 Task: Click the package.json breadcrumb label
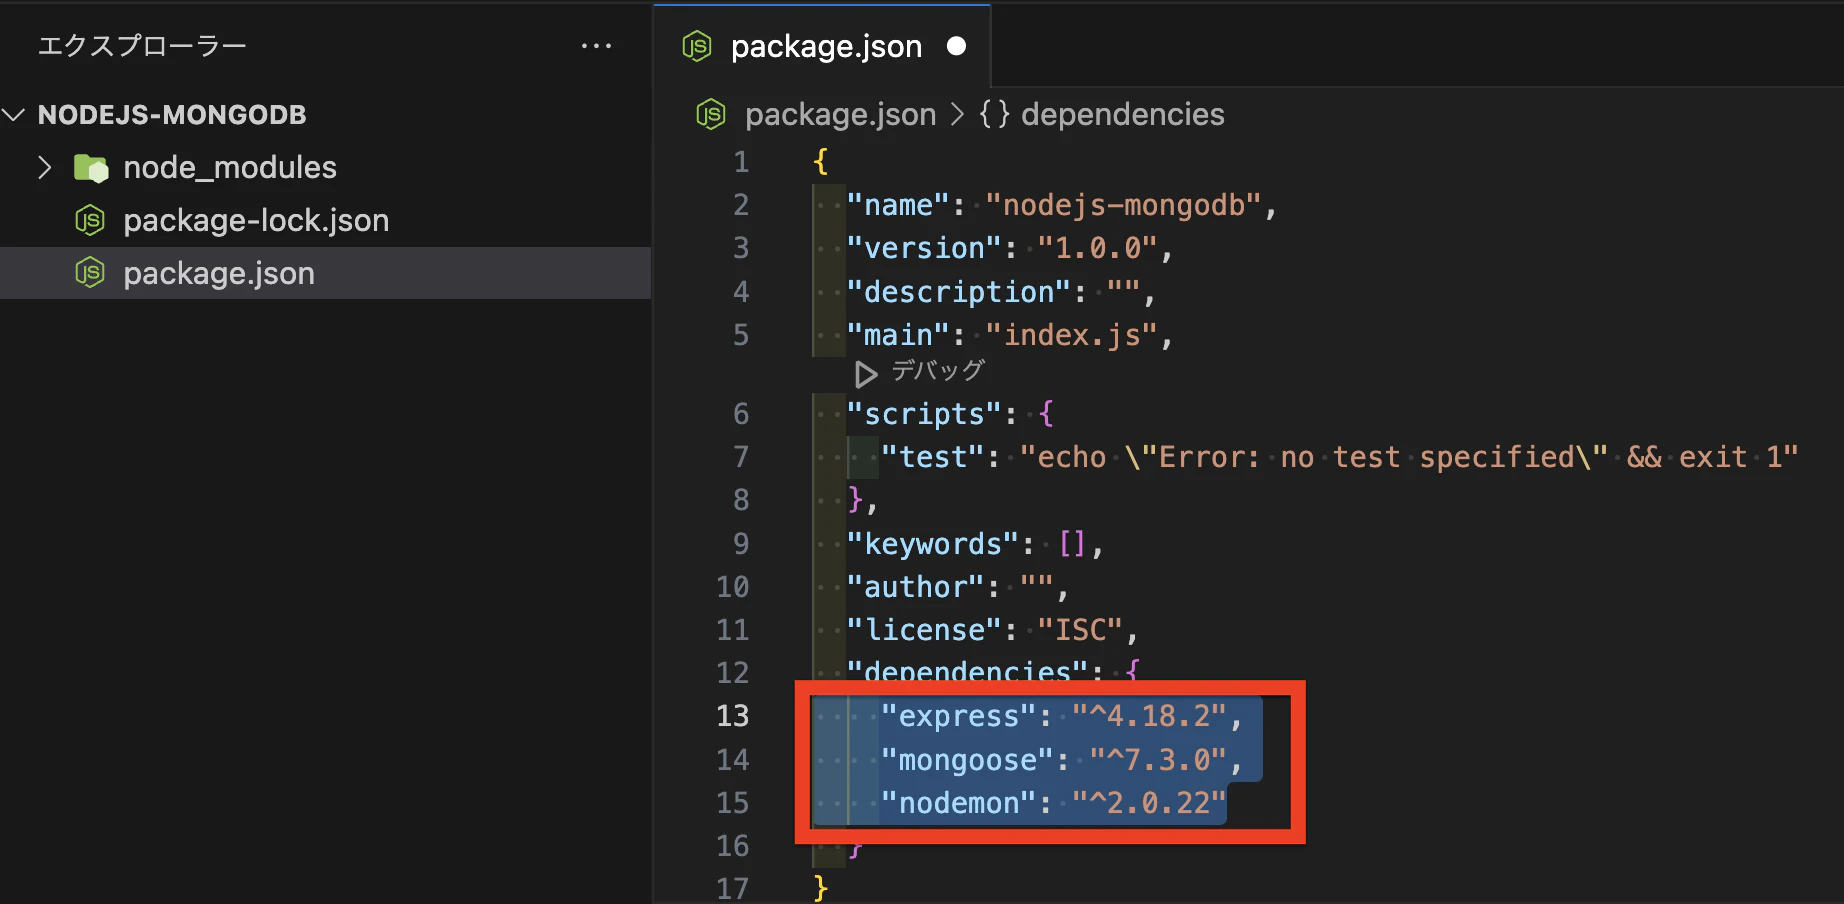840,115
